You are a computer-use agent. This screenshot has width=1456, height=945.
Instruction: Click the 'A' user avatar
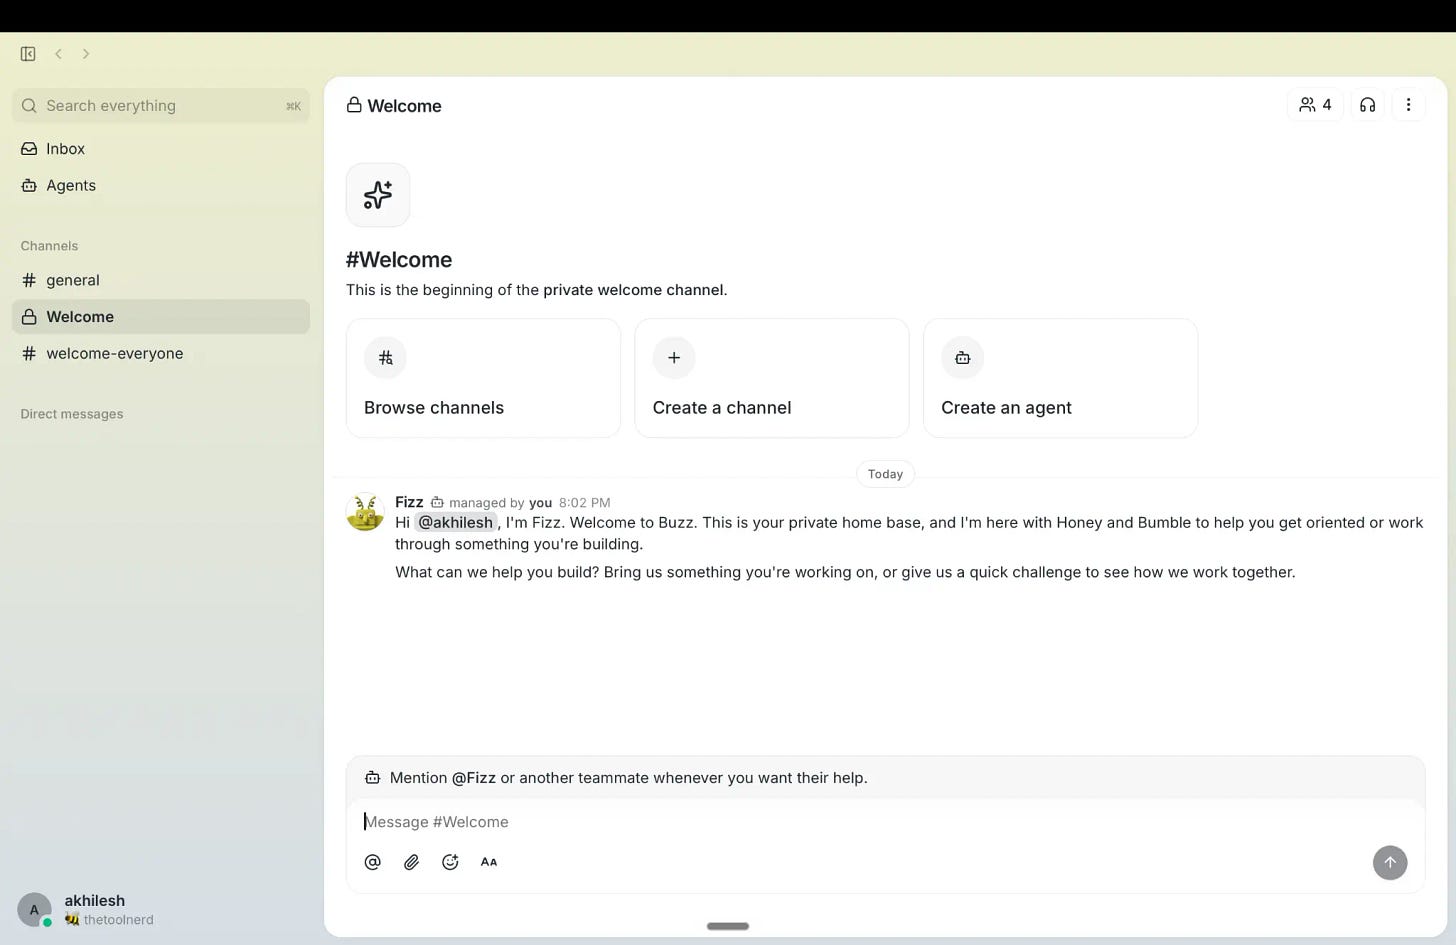pos(34,910)
